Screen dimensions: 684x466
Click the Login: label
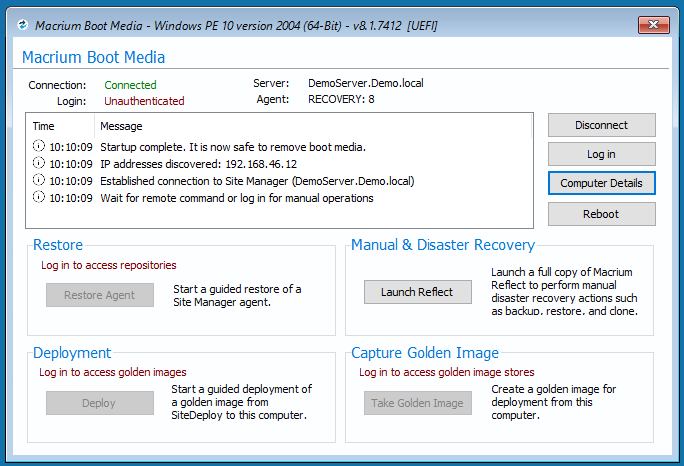pos(72,101)
